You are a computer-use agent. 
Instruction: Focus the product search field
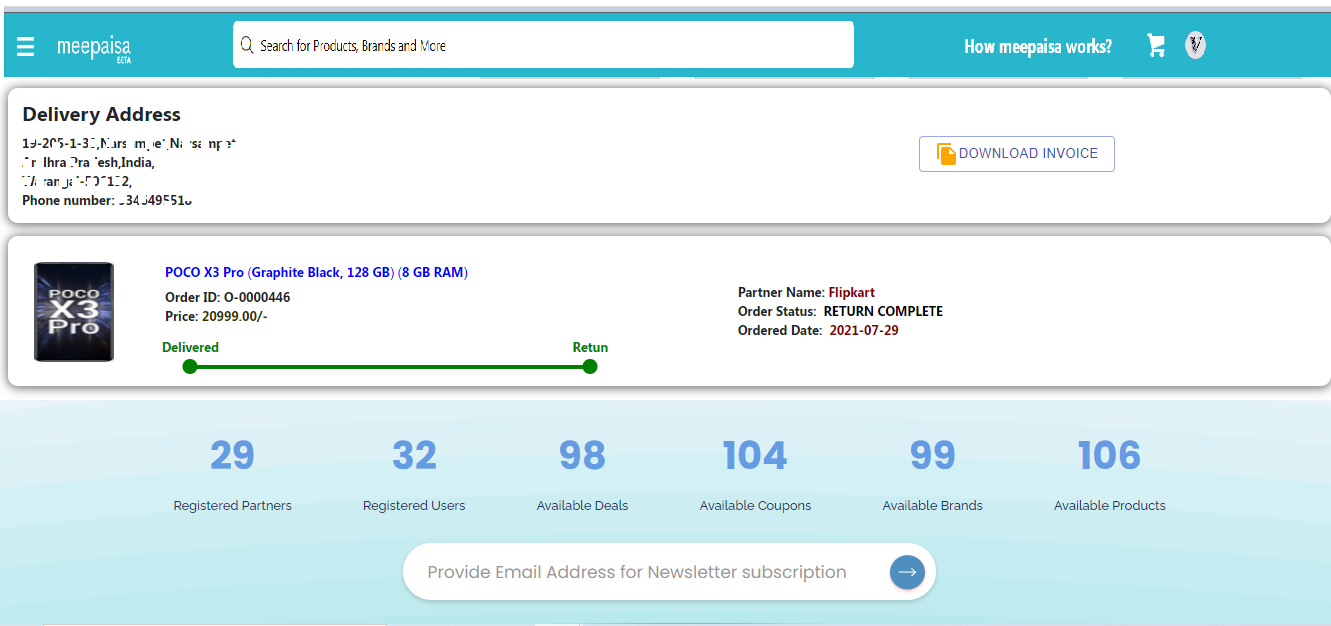point(543,45)
